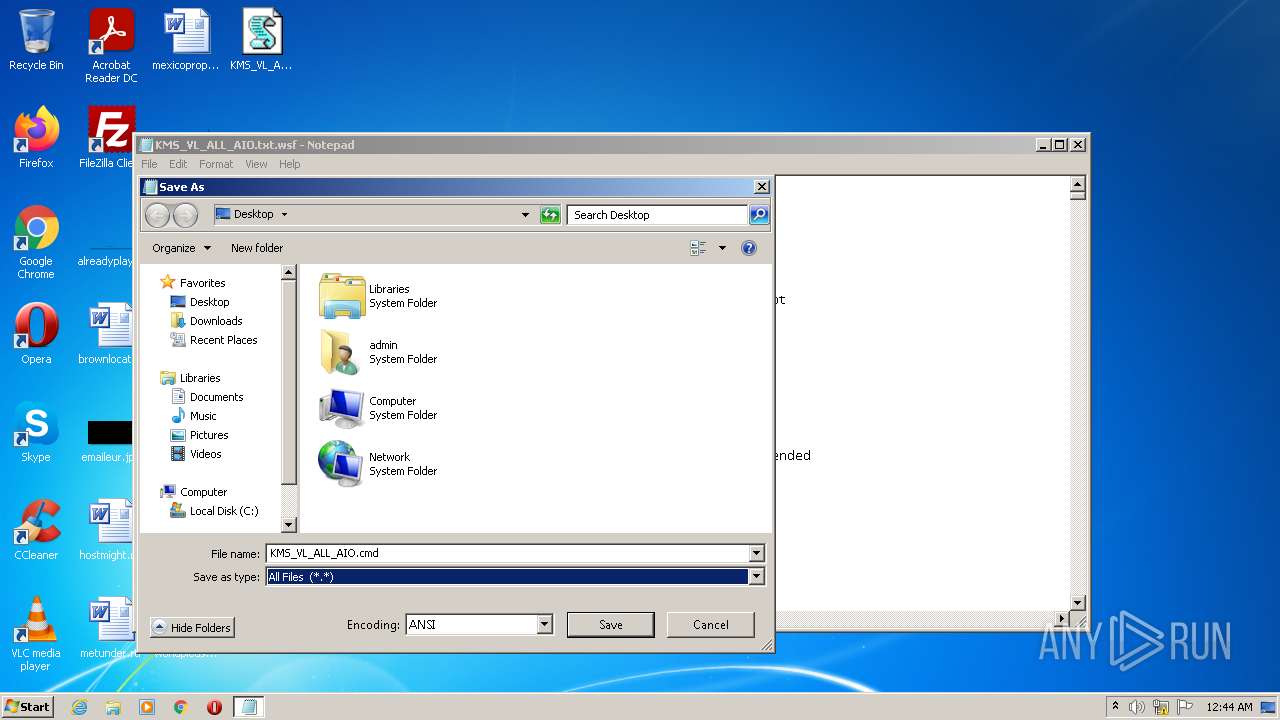1280x720 pixels.
Task: Open mexicoprop Word document icon
Action: click(186, 42)
